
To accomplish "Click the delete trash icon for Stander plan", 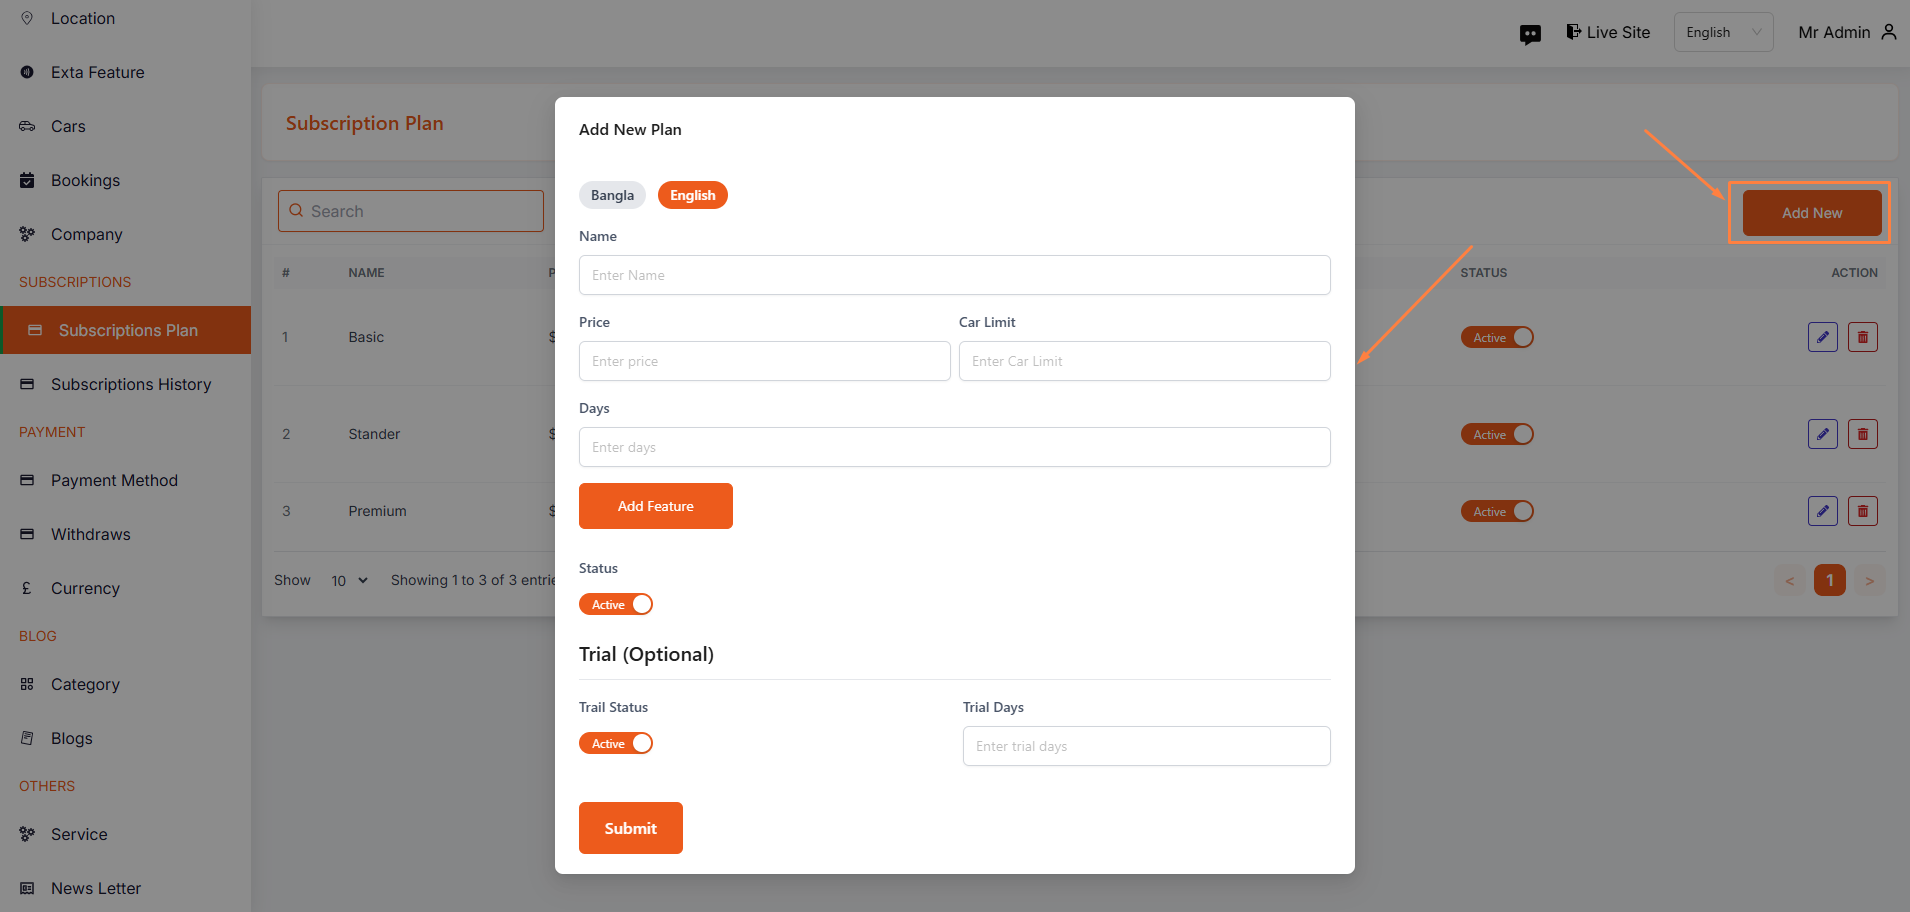I will point(1862,434).
